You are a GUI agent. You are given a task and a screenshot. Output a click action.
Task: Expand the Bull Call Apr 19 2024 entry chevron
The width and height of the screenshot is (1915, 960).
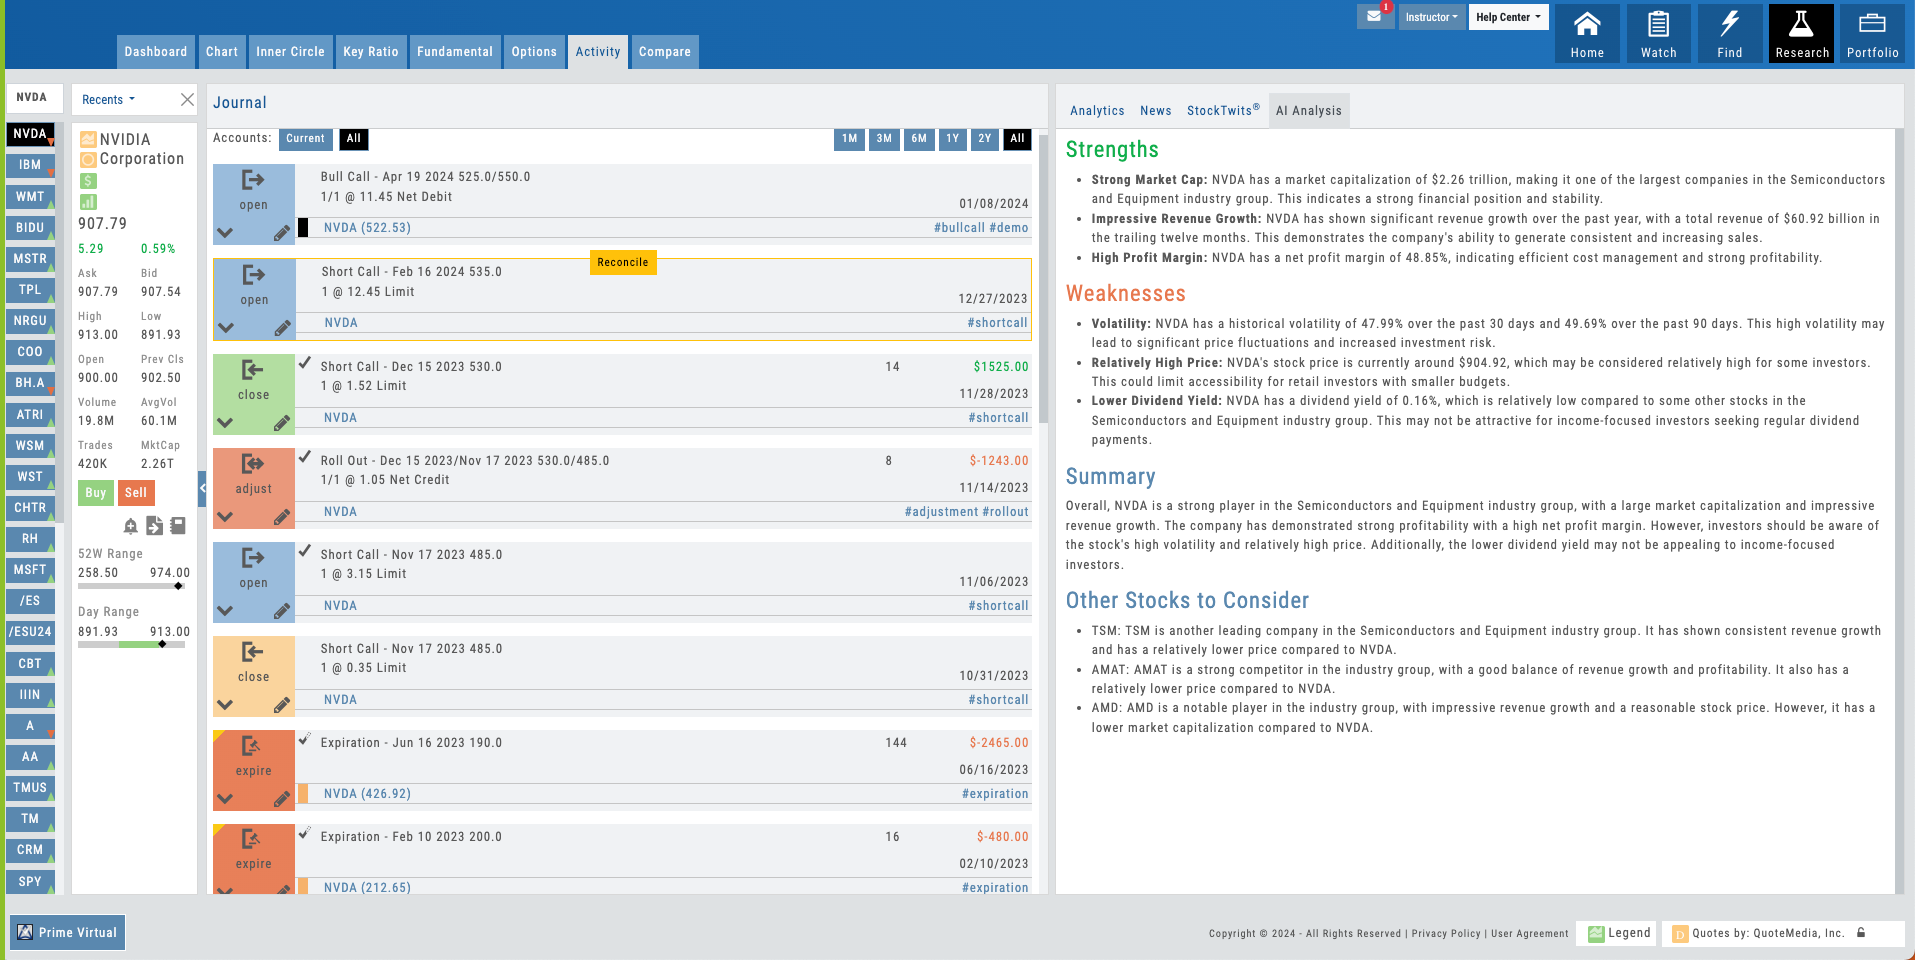pos(225,233)
